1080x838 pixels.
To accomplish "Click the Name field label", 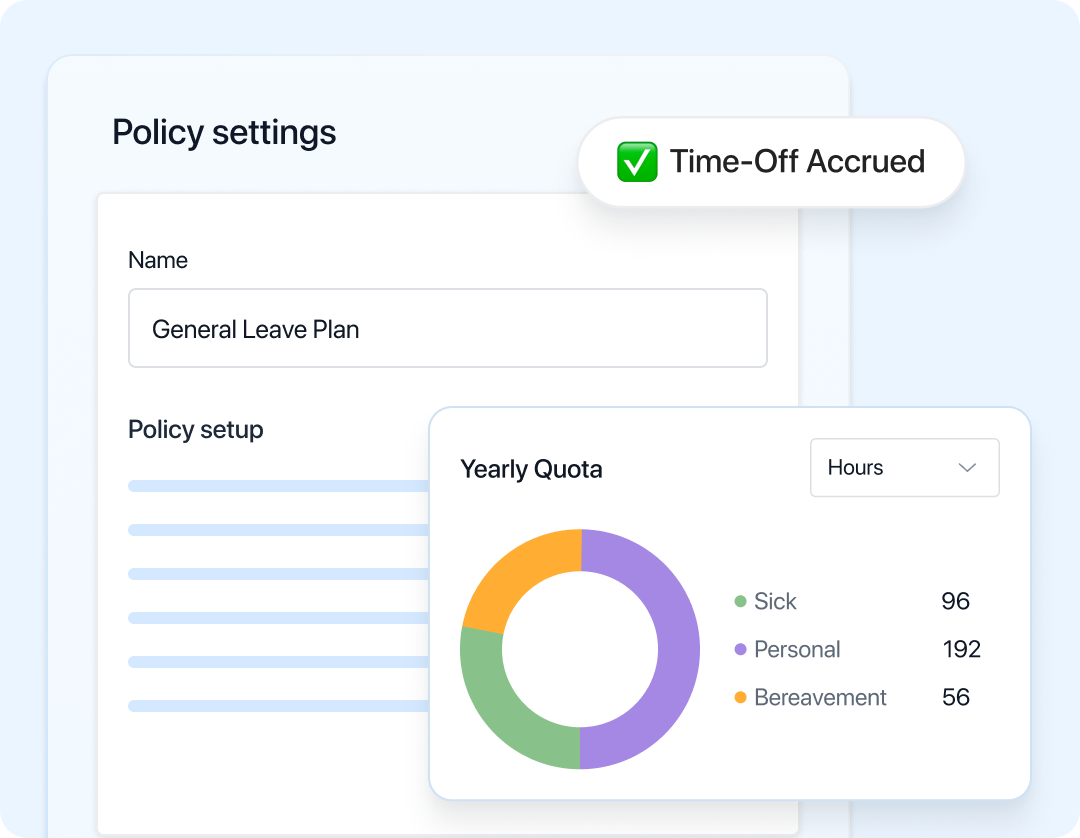I will [x=158, y=260].
